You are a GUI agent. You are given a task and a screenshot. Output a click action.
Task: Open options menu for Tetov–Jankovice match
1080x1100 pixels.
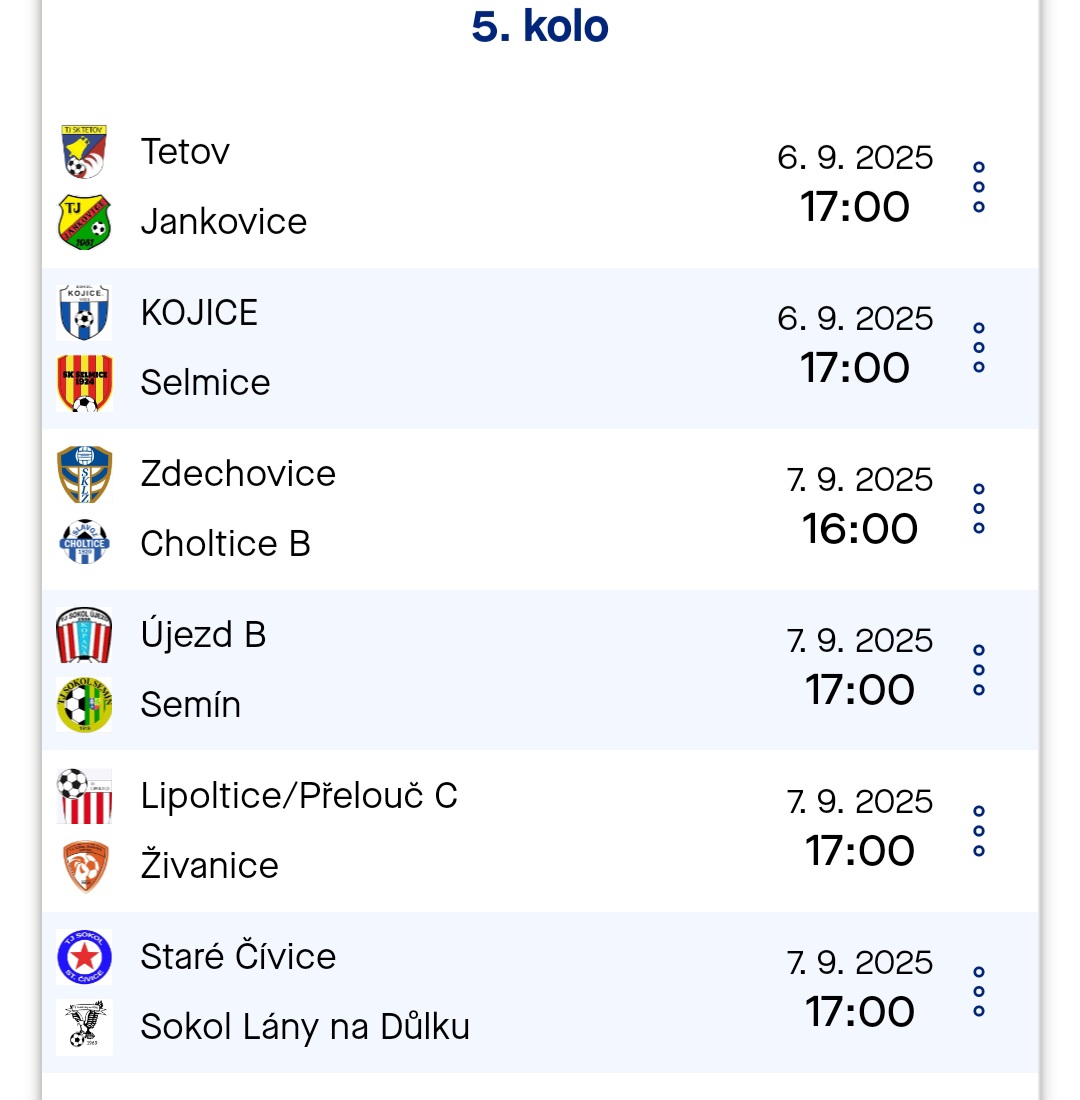pyautogui.click(x=979, y=187)
